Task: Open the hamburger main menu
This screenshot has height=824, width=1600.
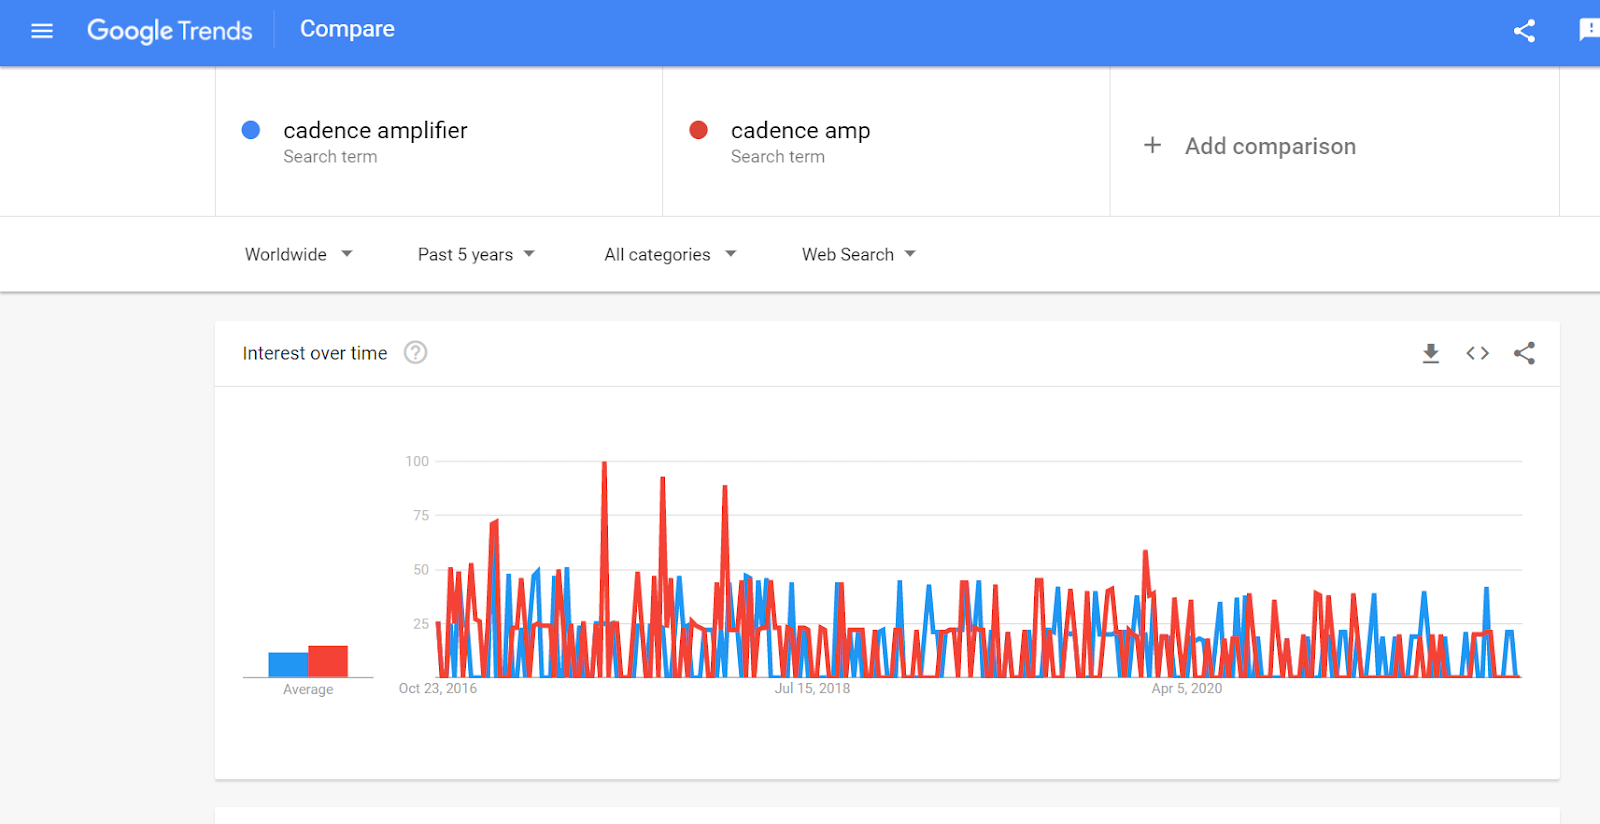Action: pos(42,31)
